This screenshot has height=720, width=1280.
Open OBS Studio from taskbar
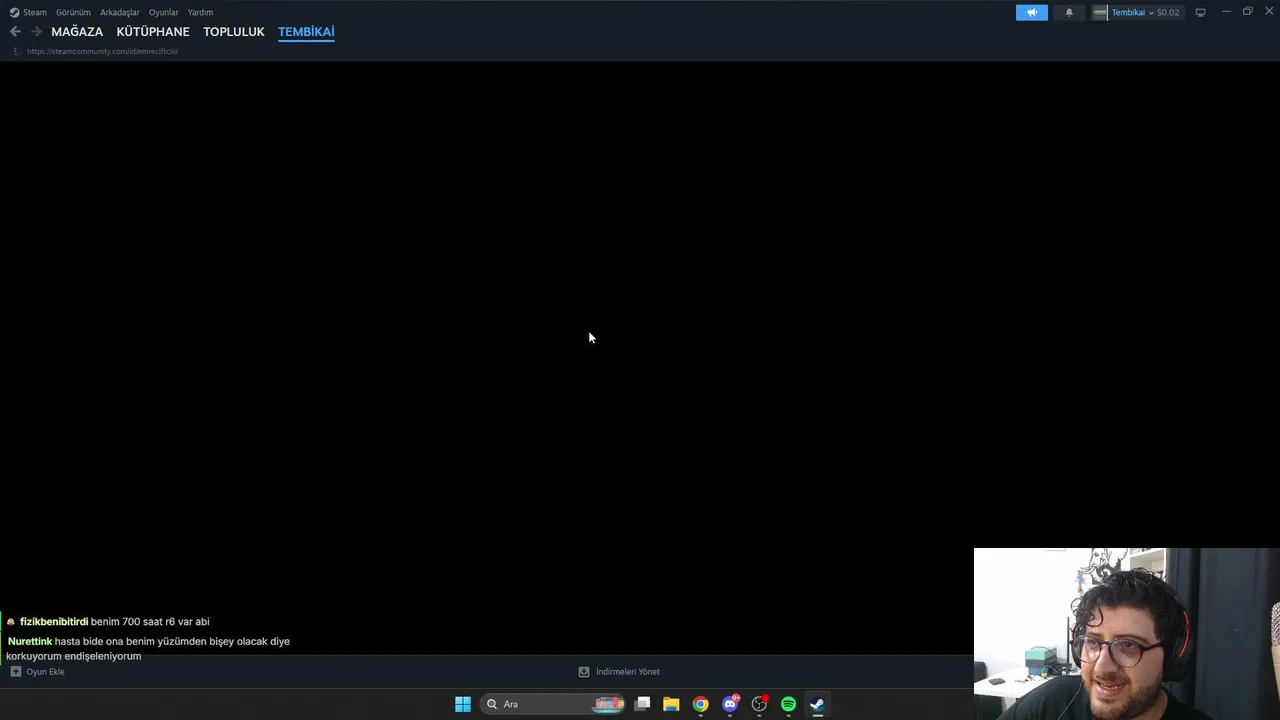pos(759,704)
